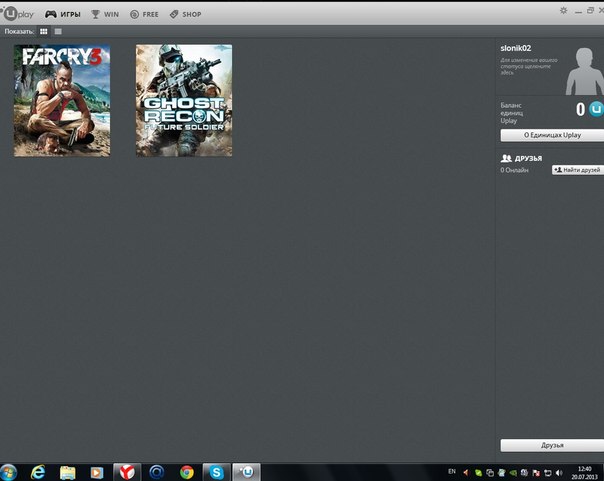Click the 'О Единицах Uplay' button
Viewport: 604px width, 481px height.
552,135
